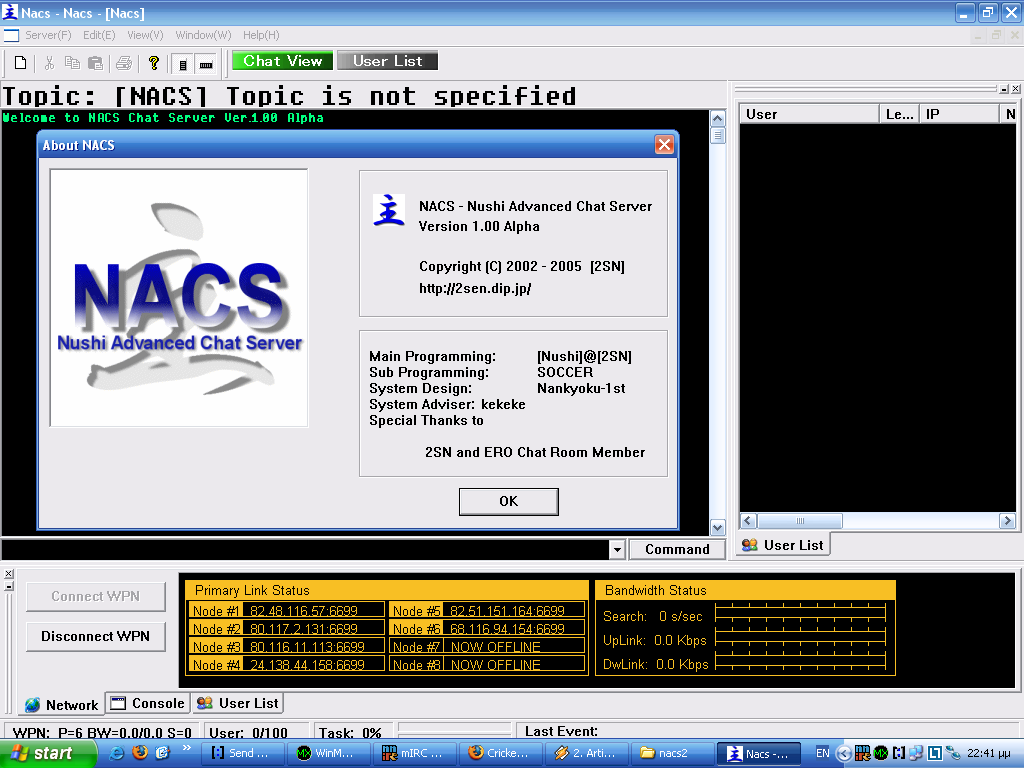
Task: Sort by the Le... column header
Action: point(899,114)
